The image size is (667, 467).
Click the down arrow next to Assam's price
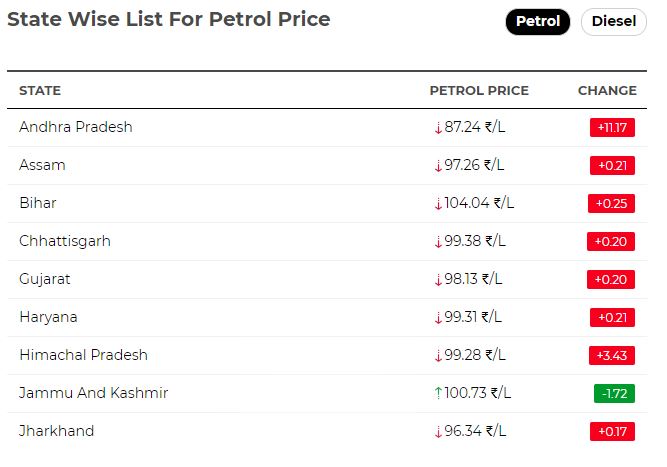click(439, 165)
